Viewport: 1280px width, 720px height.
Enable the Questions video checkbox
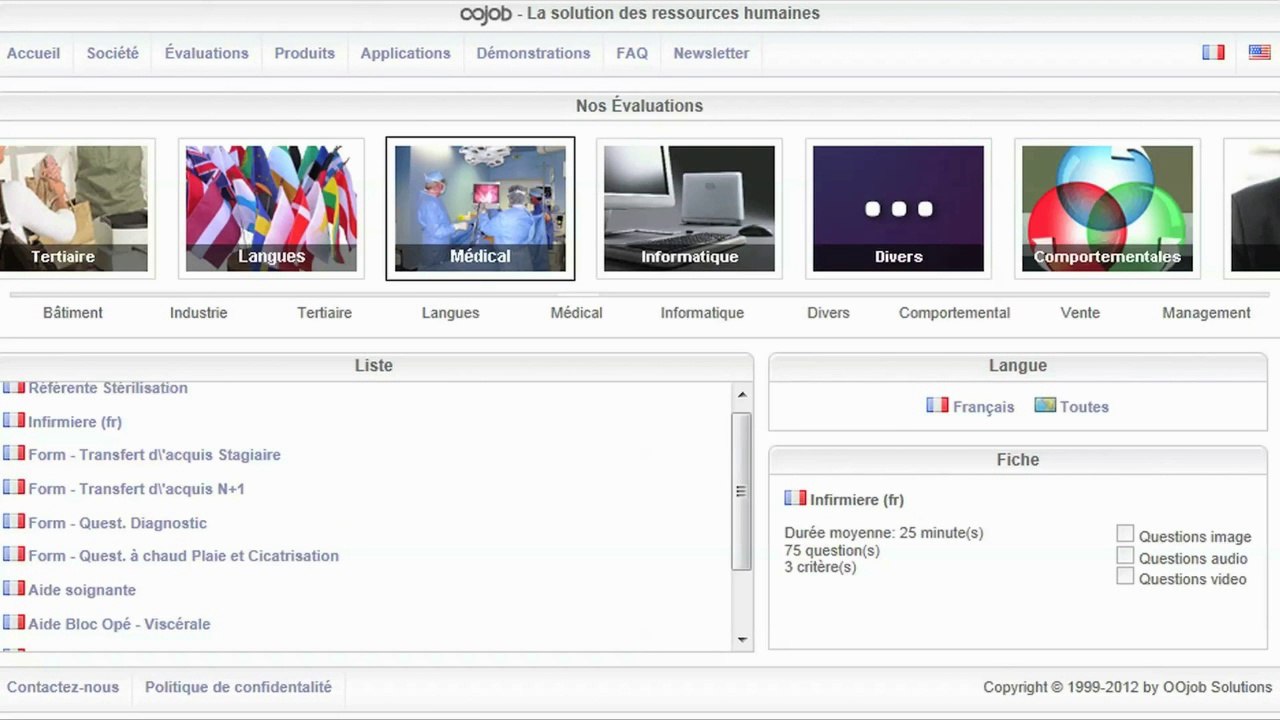click(1125, 576)
